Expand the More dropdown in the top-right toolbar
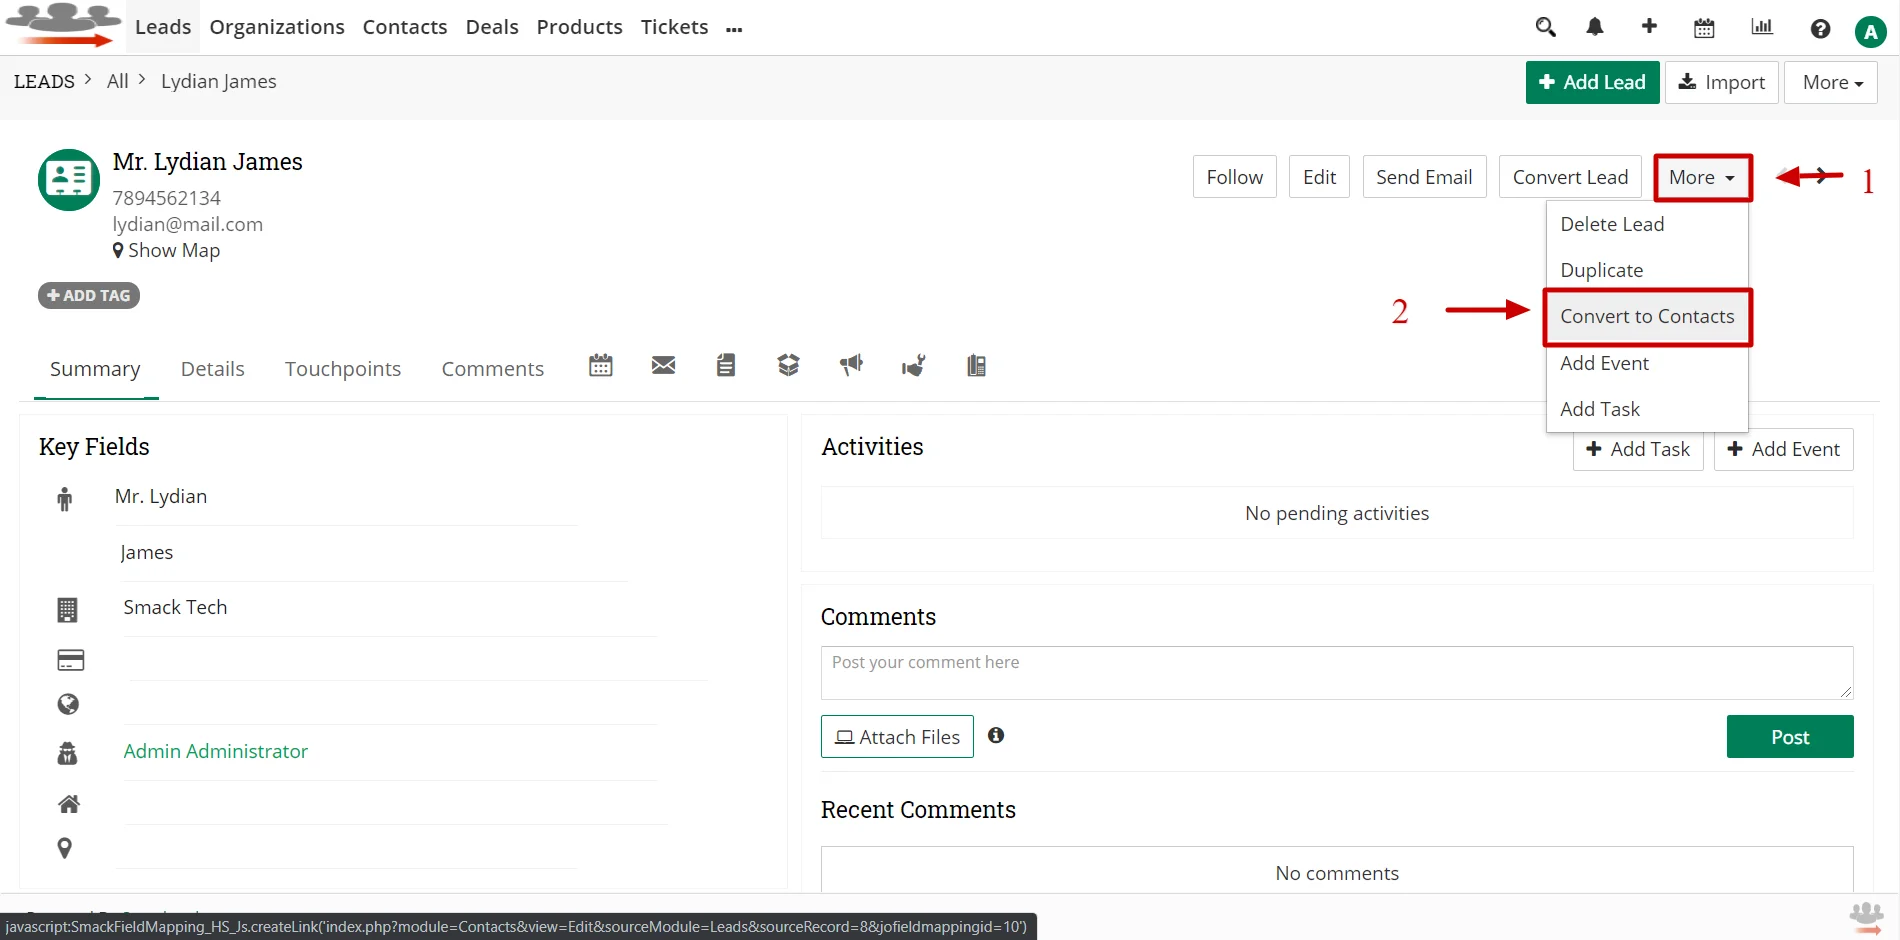This screenshot has height=940, width=1900. 1830,82
